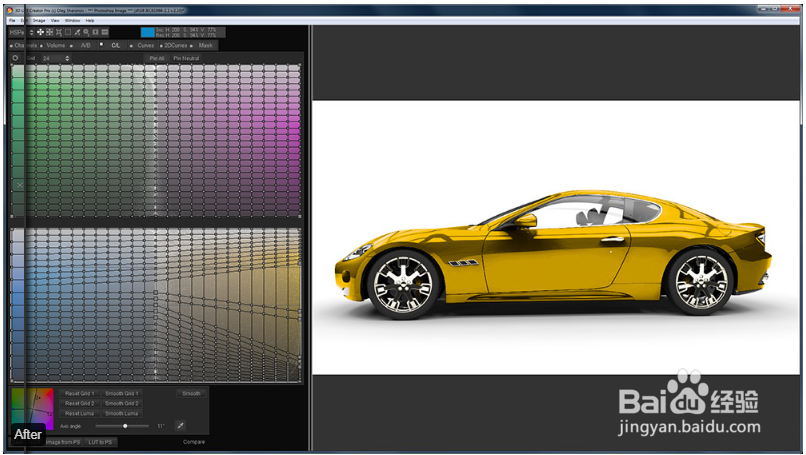Click the Grid value field showing 24
The width and height of the screenshot is (806, 455).
[x=52, y=58]
